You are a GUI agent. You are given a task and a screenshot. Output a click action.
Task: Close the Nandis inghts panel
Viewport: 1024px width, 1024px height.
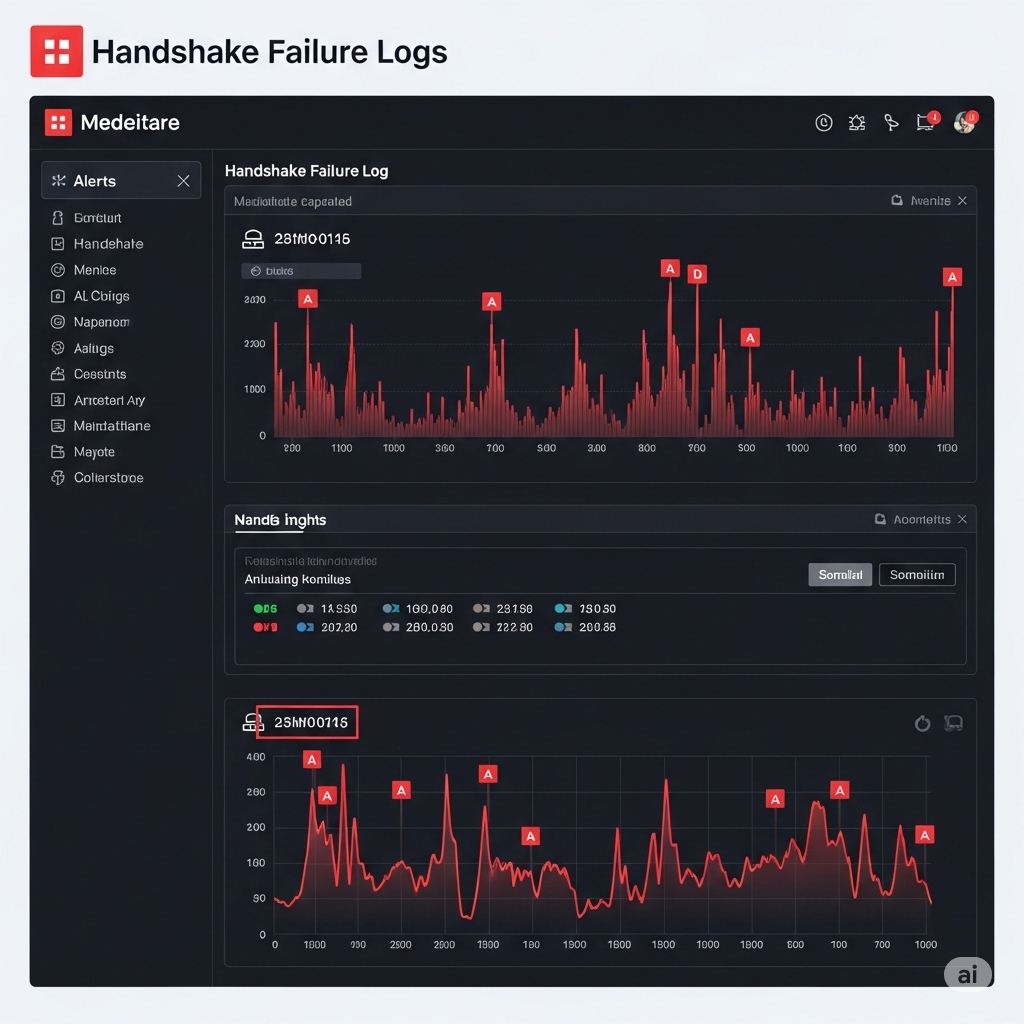pyautogui.click(x=962, y=519)
